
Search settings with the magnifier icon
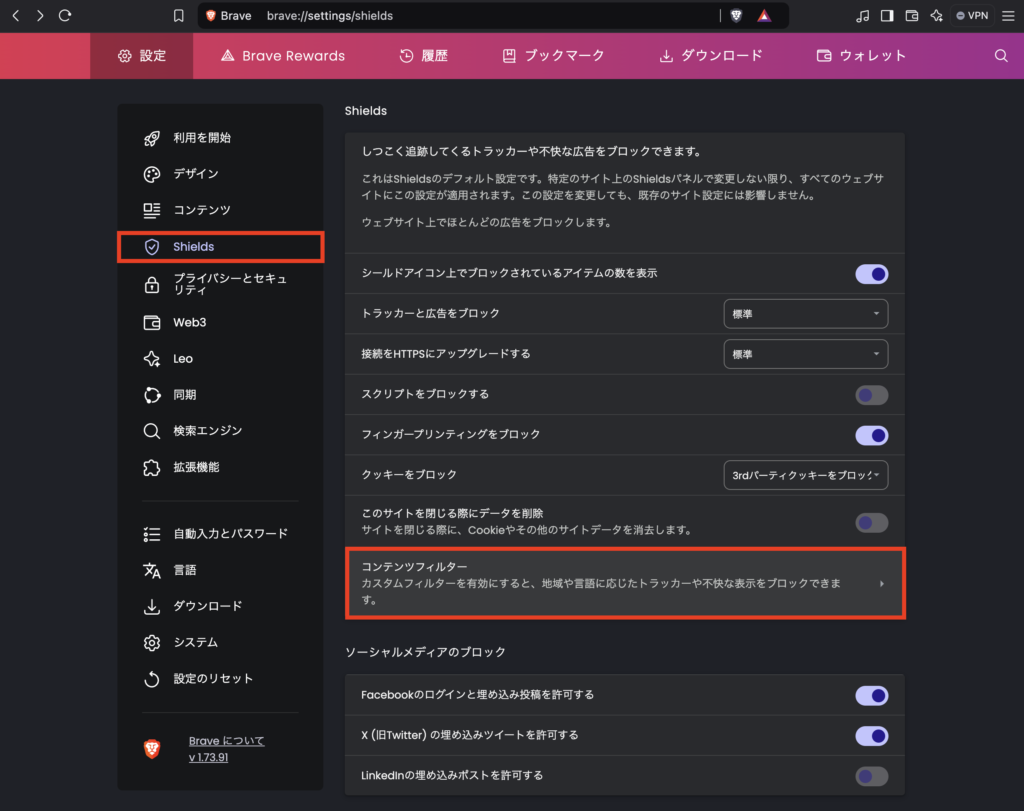[x=1001, y=56]
